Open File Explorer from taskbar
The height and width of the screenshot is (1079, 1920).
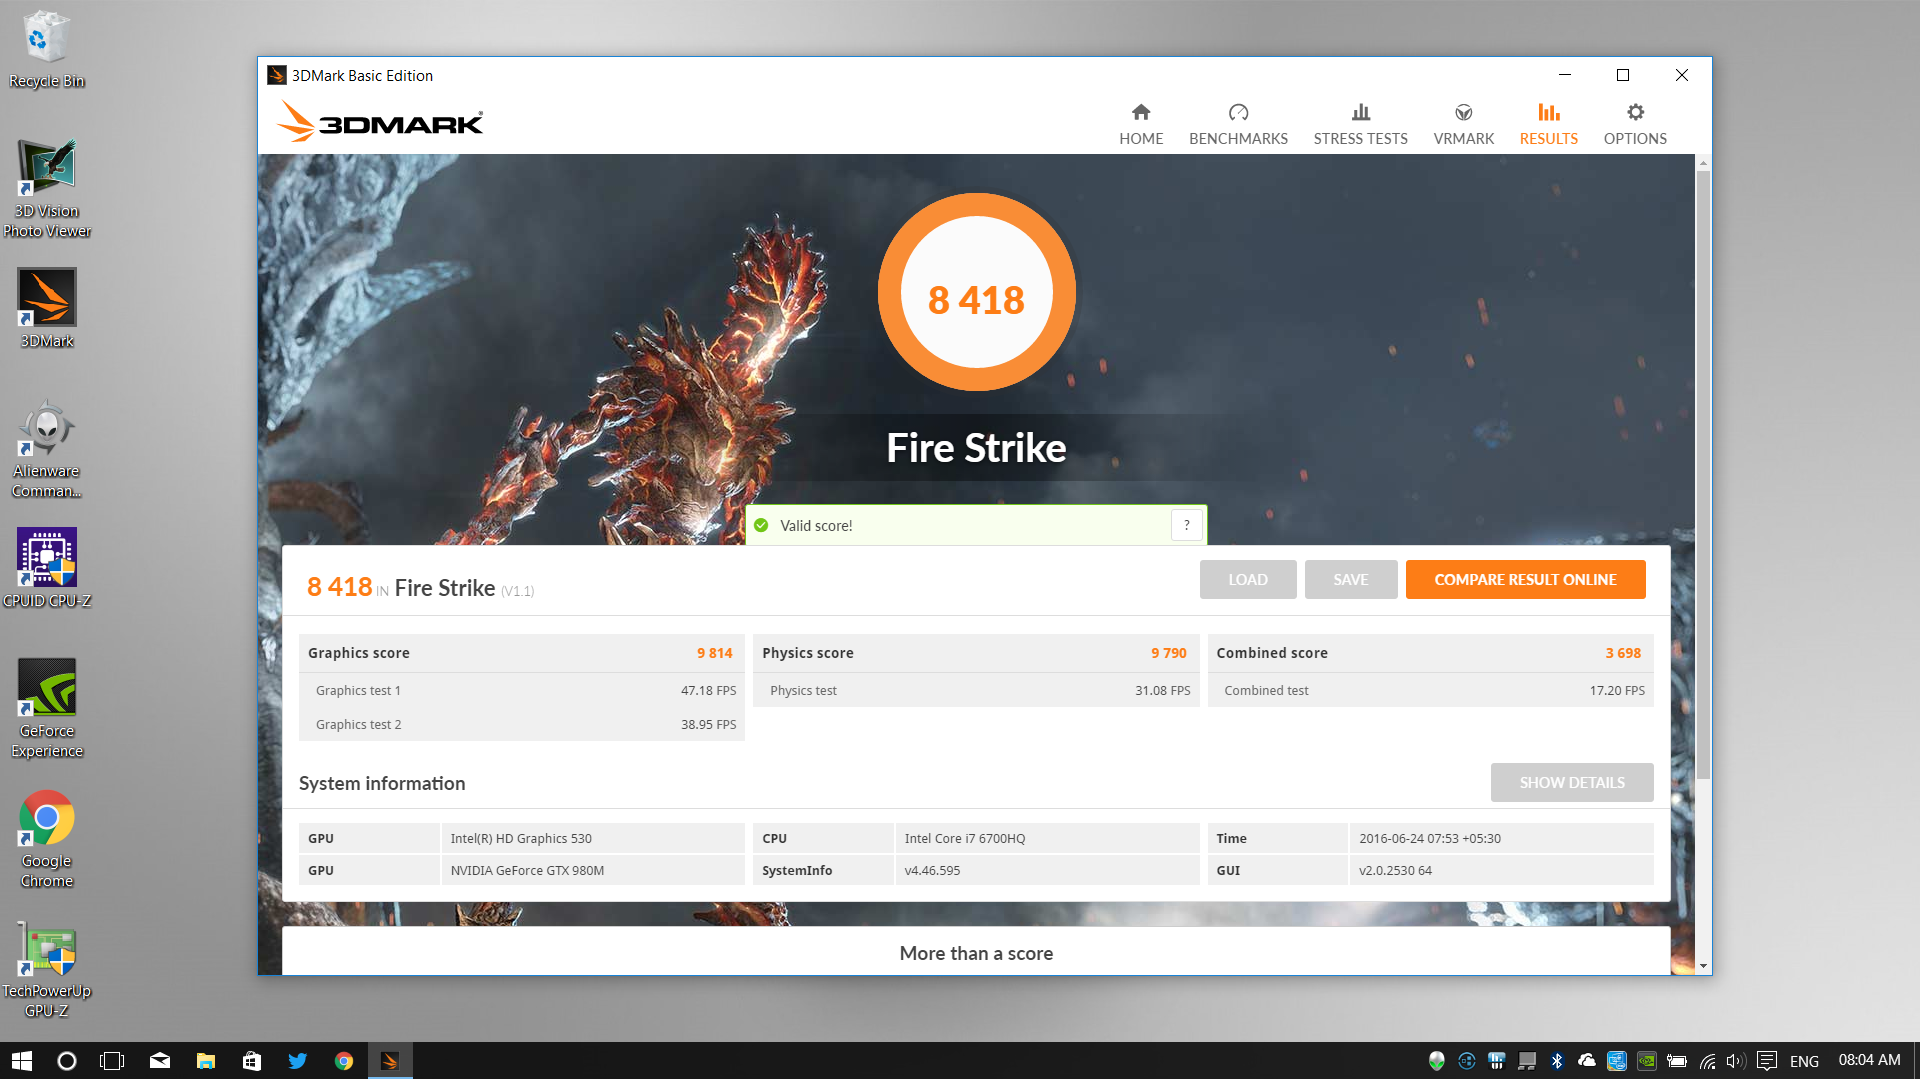coord(206,1060)
